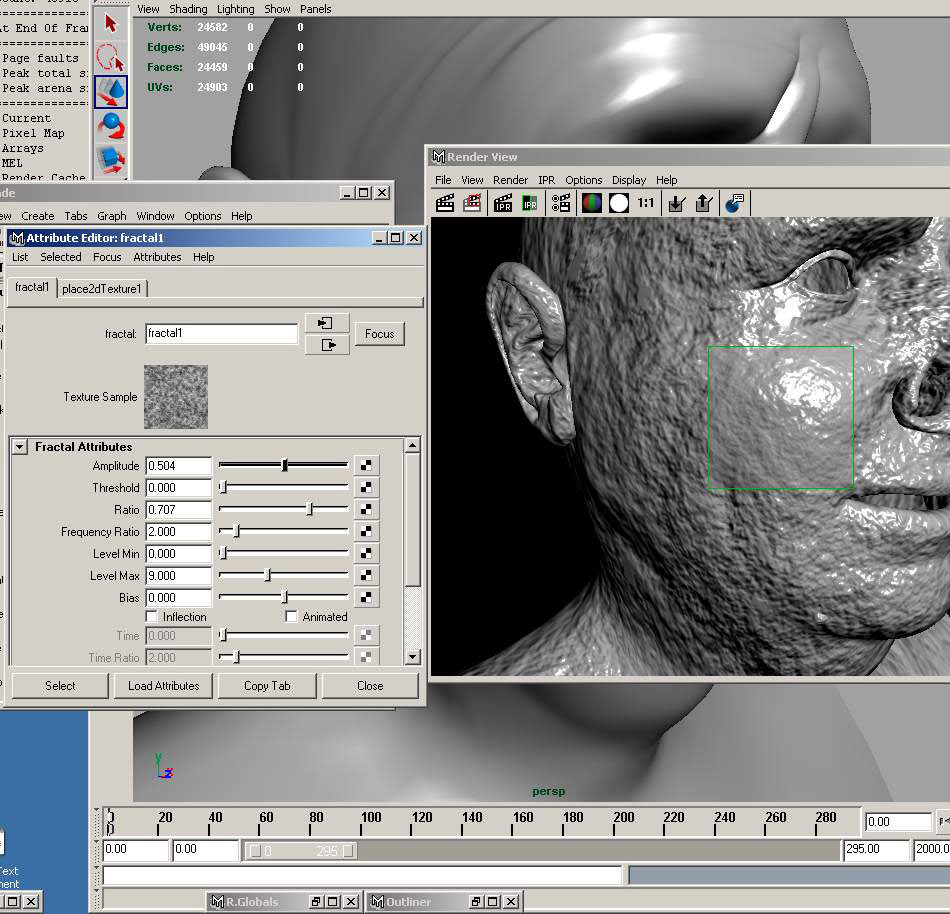
Task: Click the Ratio slider handle
Action: tap(309, 510)
